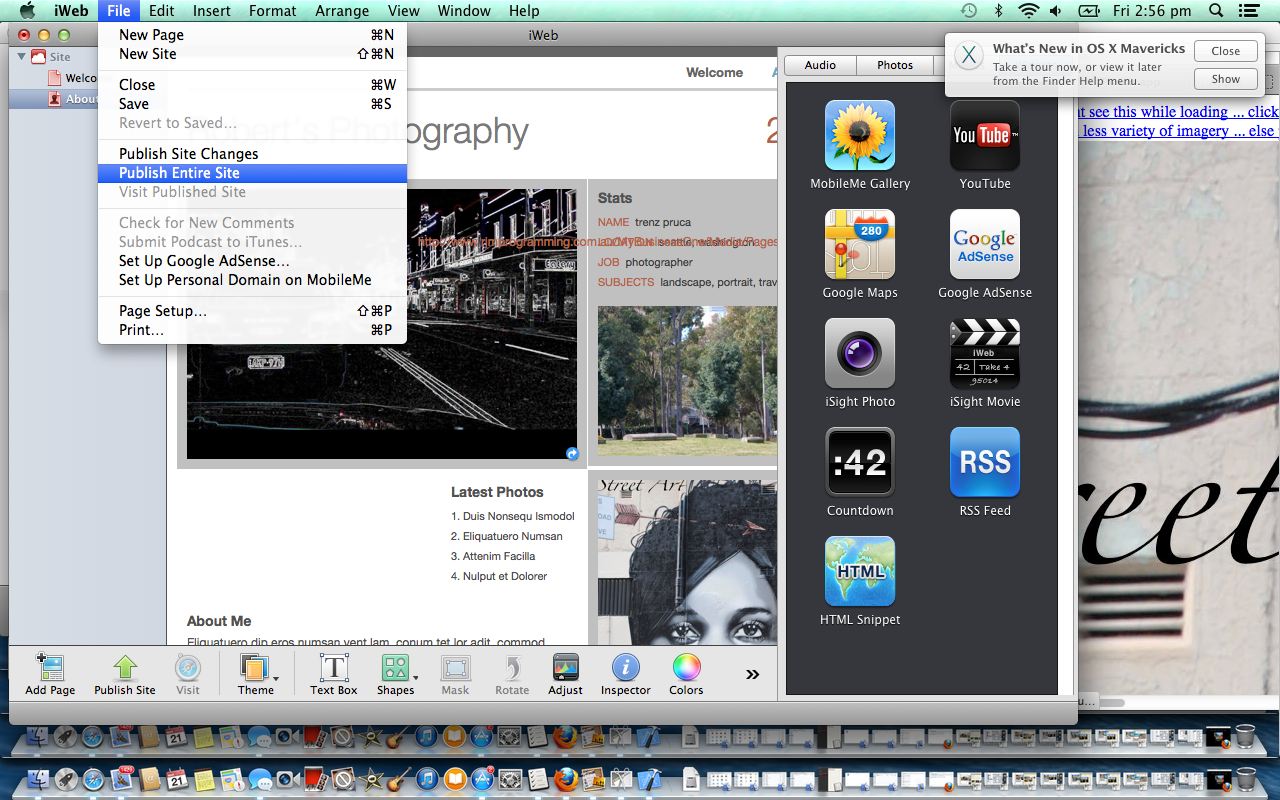Image resolution: width=1280 pixels, height=800 pixels.
Task: Insert the iSight Movie widget
Action: click(984, 353)
